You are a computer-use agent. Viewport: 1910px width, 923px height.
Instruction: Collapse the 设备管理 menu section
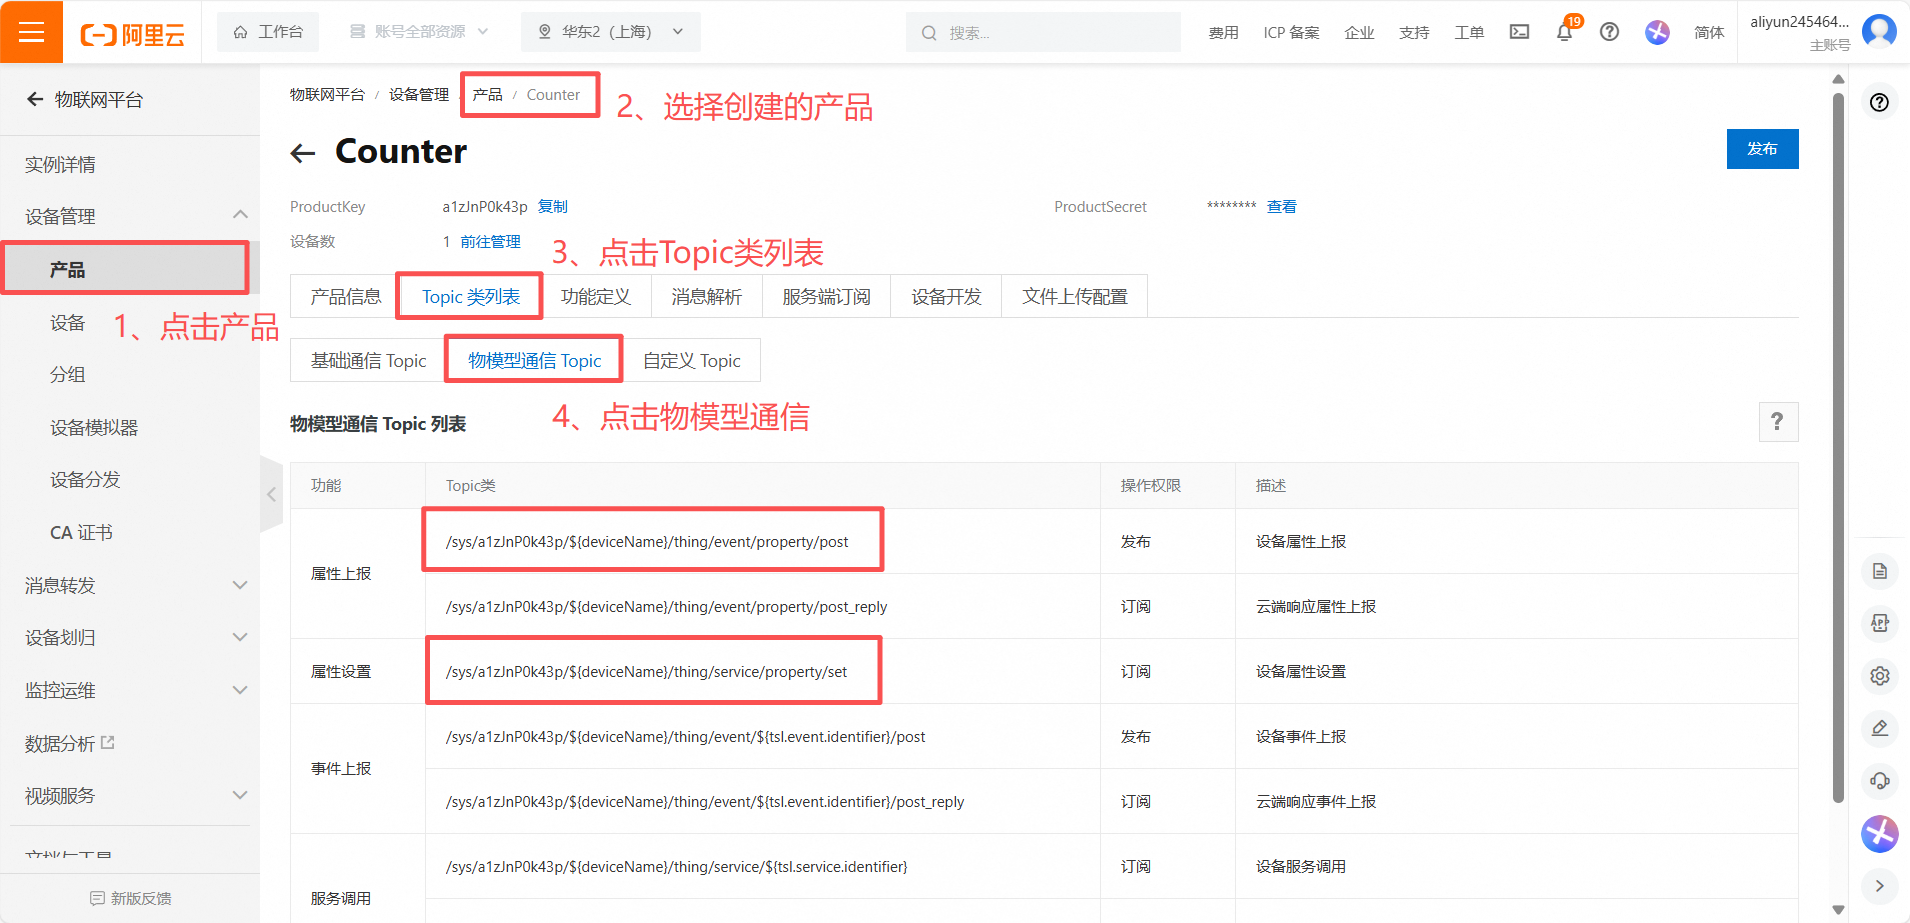click(239, 215)
